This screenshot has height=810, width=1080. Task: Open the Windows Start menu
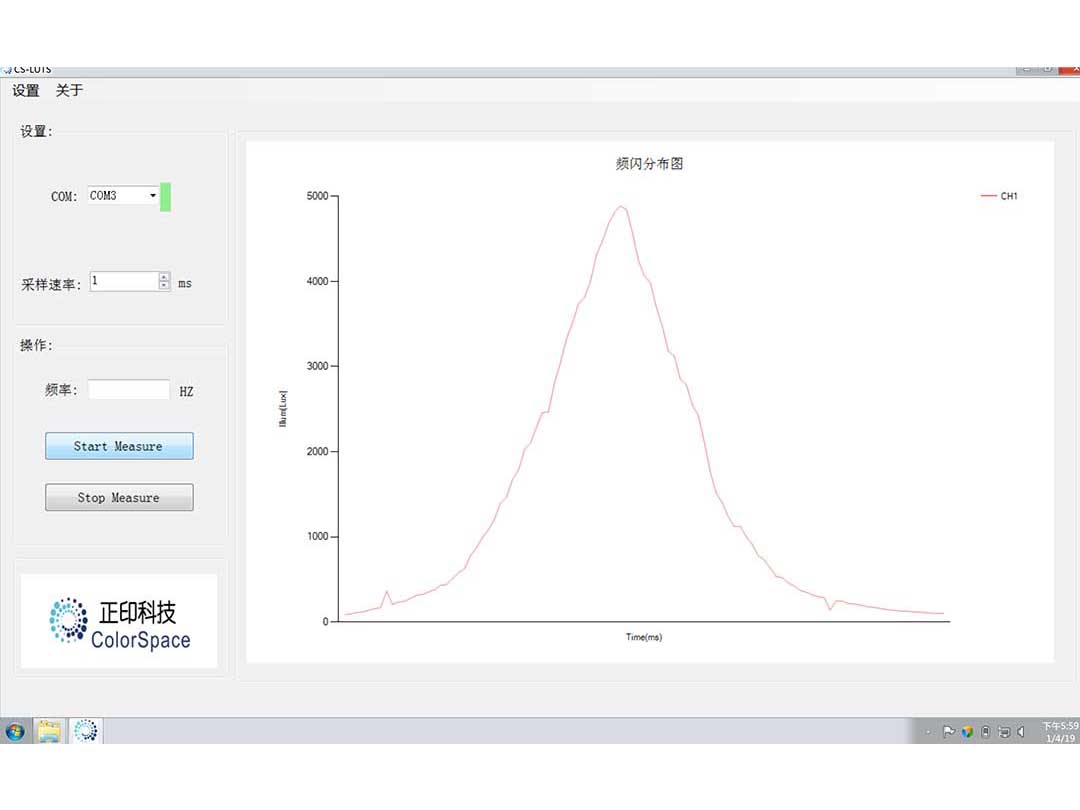[x=15, y=732]
